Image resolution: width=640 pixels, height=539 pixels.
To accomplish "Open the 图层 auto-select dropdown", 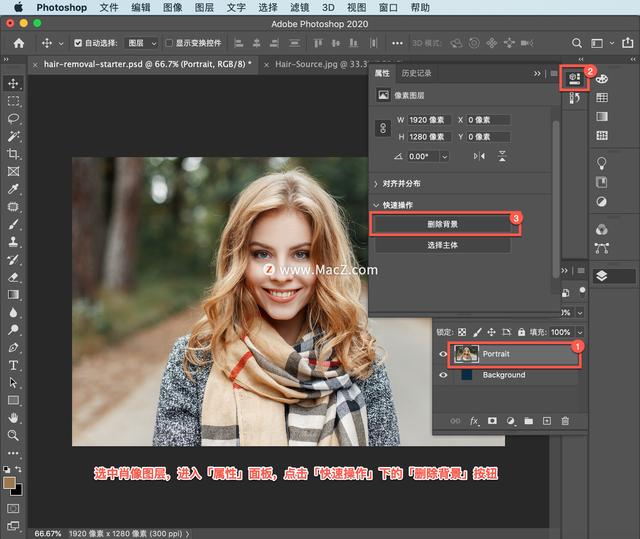I will [142, 44].
